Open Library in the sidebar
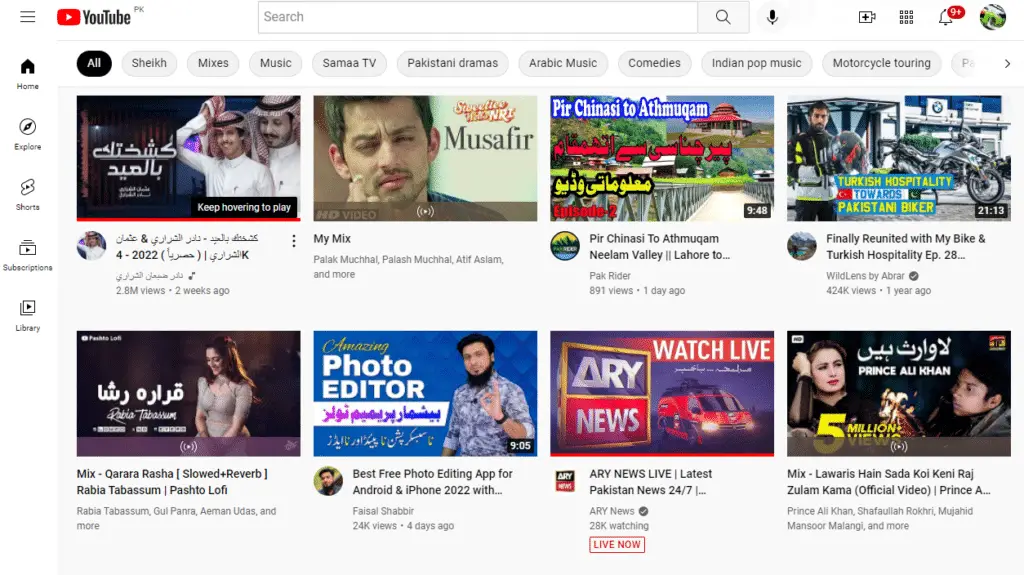 coord(27,316)
